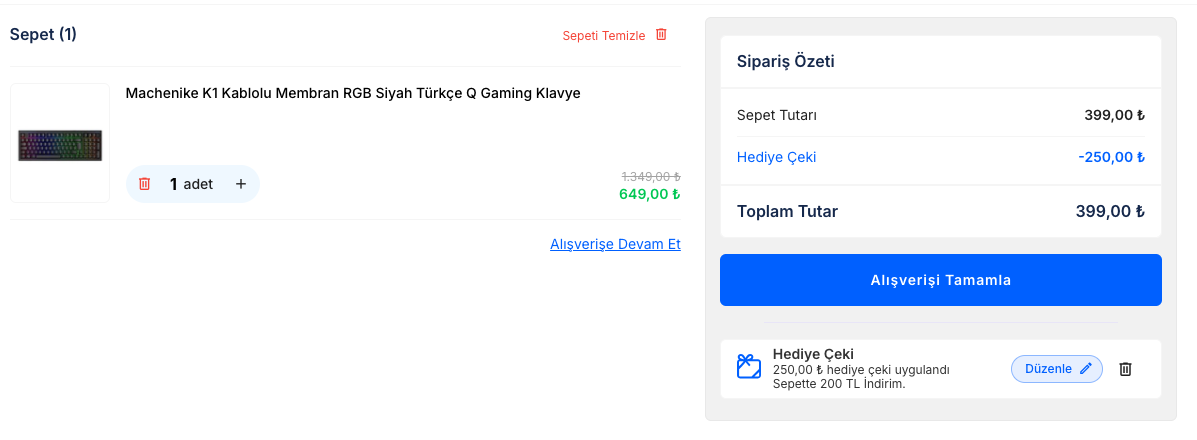
Task: Click the '1 adet' quantity value
Action: (x=191, y=184)
